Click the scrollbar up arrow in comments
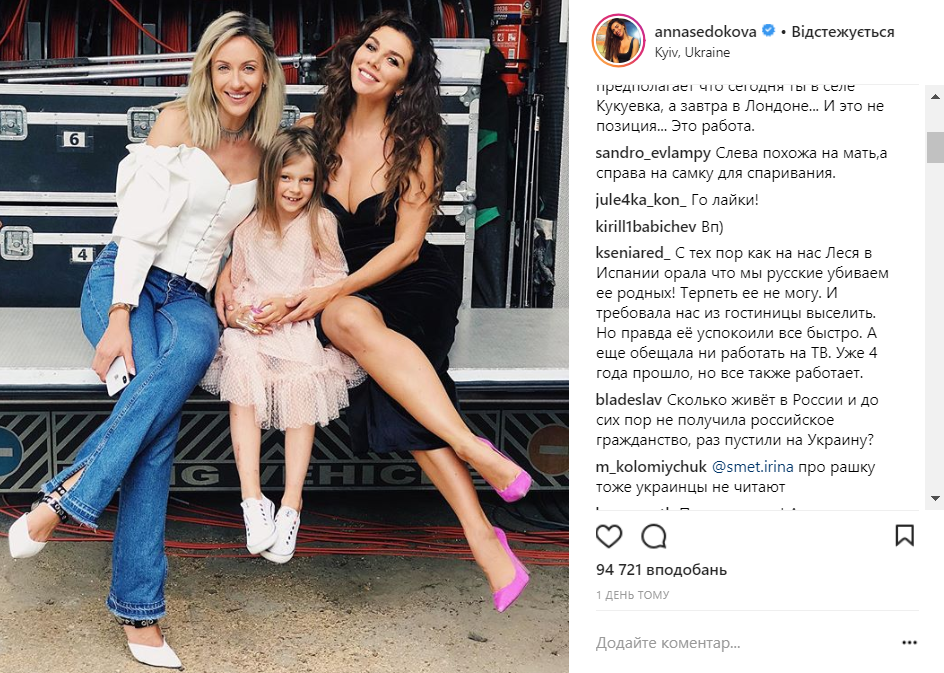 [936, 96]
